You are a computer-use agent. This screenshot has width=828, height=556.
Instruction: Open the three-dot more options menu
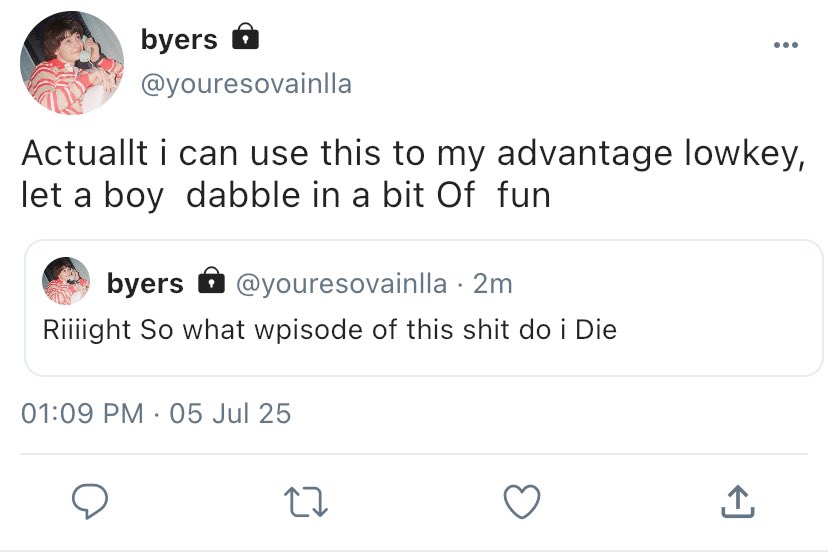coord(786,45)
